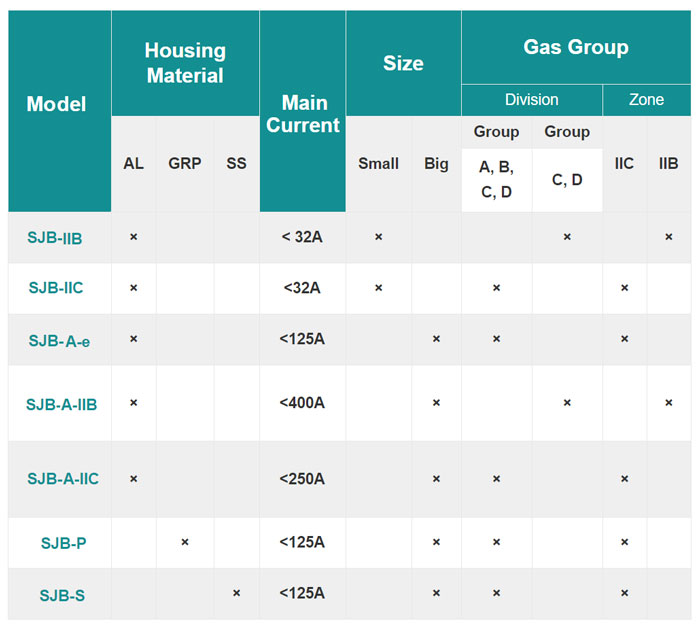Select the SJB-S model link

pyautogui.click(x=63, y=595)
